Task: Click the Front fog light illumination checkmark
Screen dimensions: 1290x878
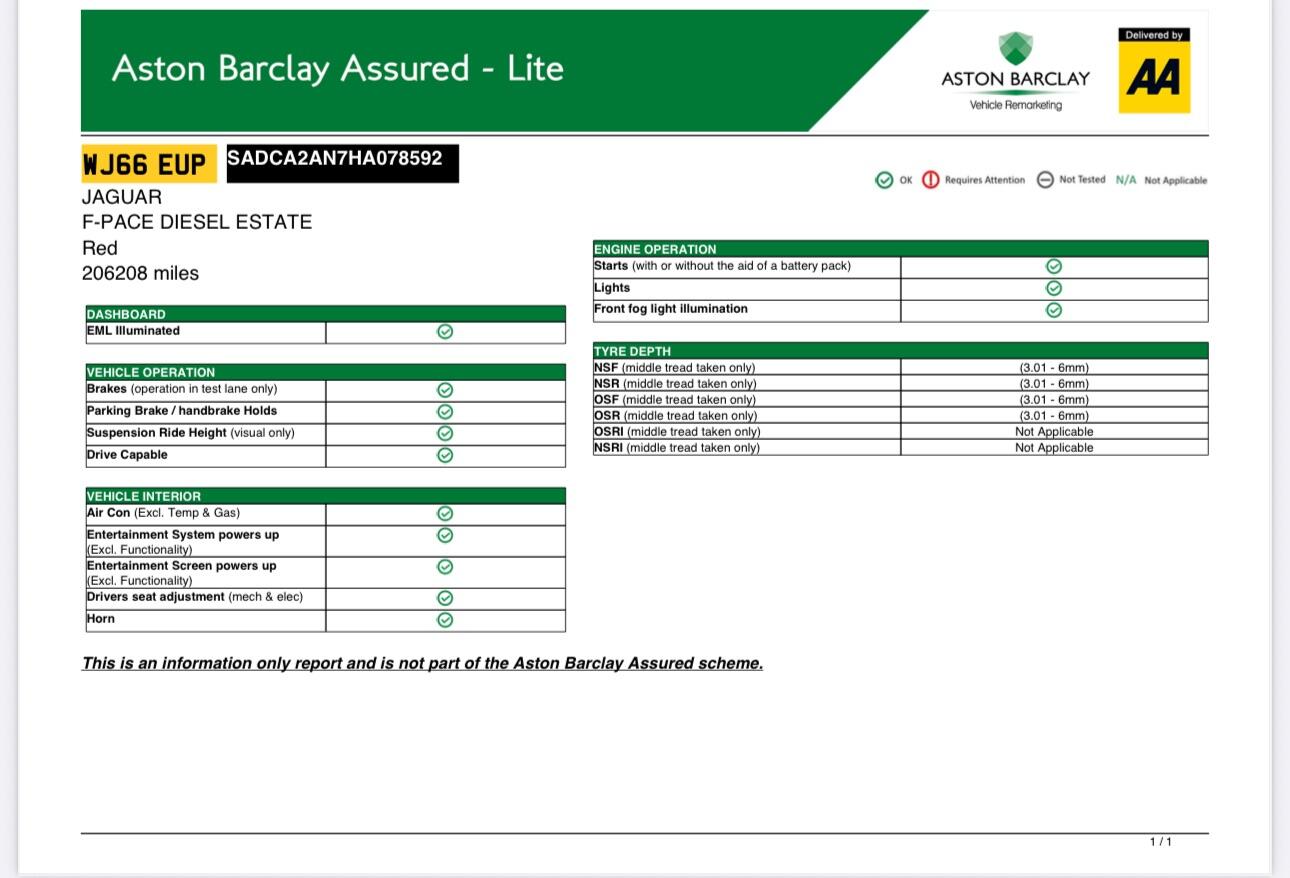Action: click(x=1053, y=310)
